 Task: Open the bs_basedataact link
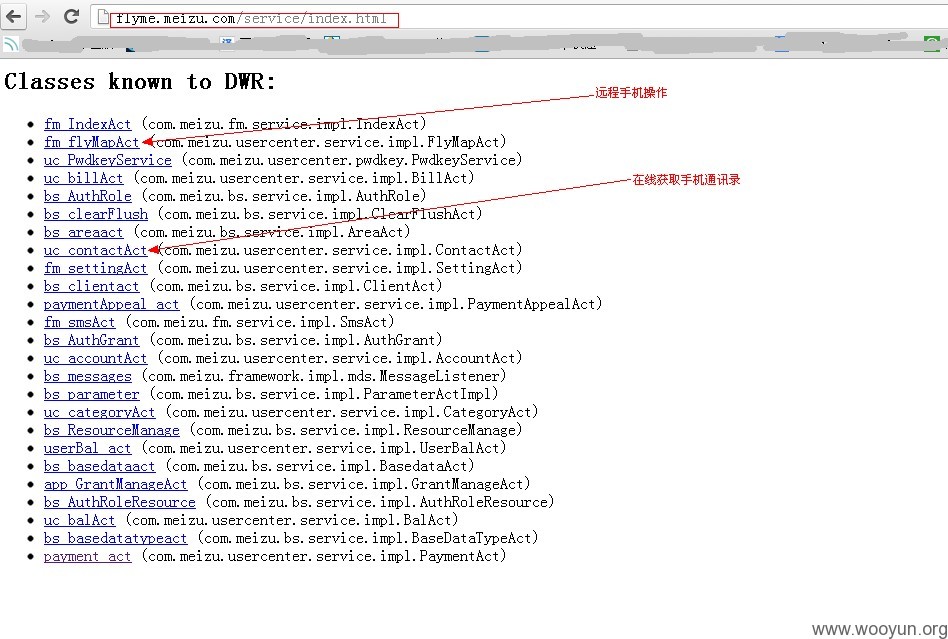tap(99, 466)
